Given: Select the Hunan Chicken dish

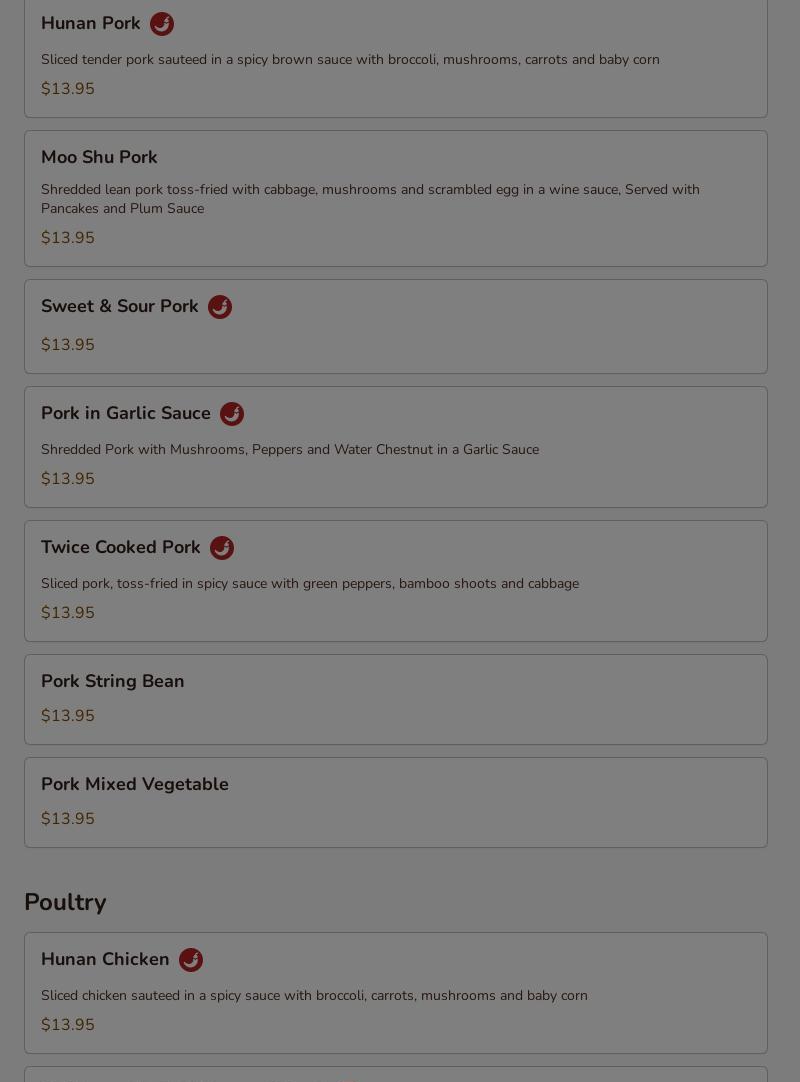Looking at the screenshot, I should [396, 993].
